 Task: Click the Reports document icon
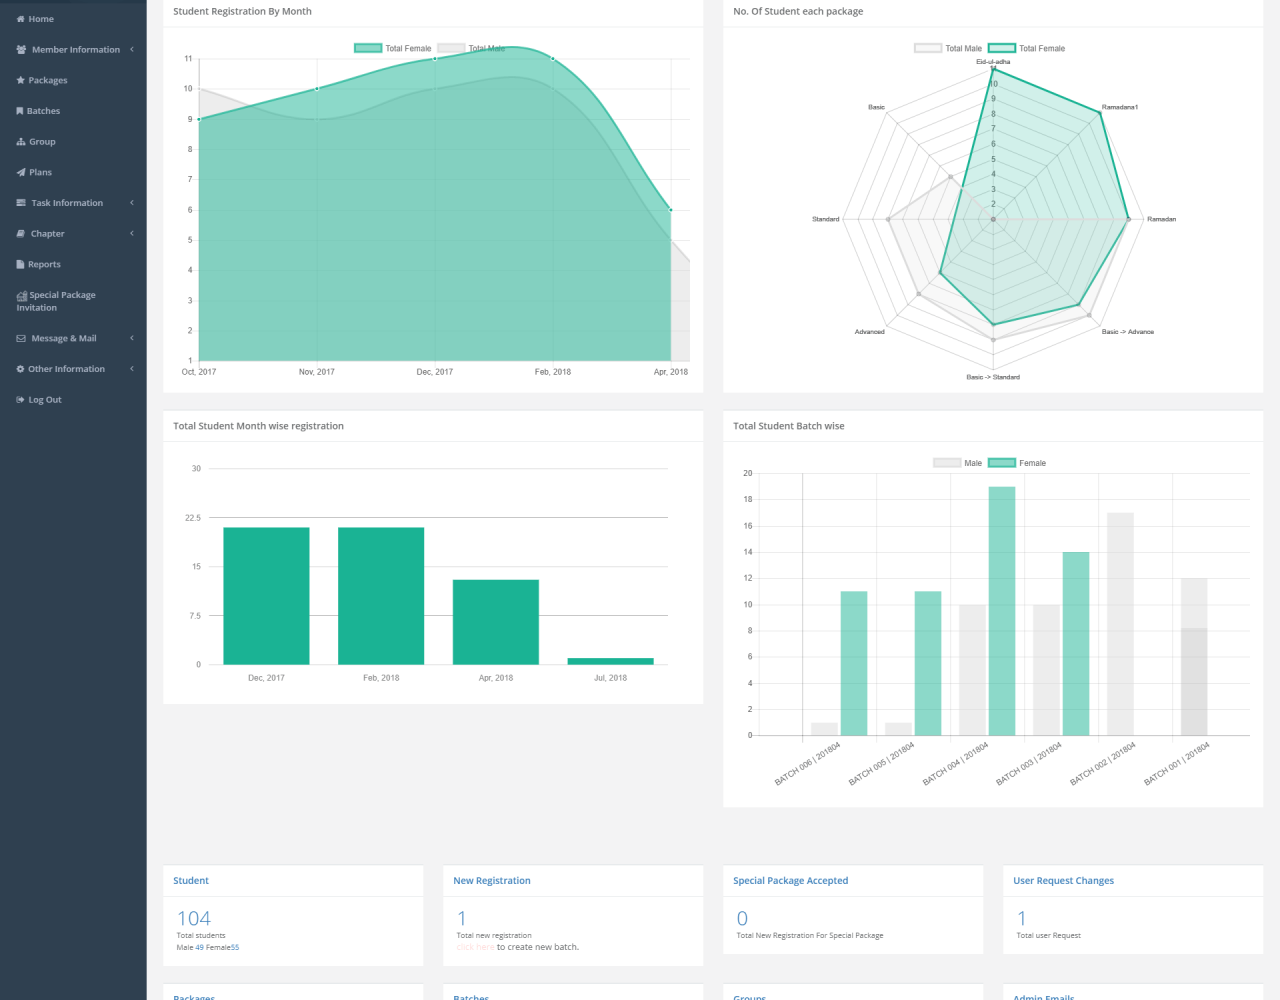point(20,264)
